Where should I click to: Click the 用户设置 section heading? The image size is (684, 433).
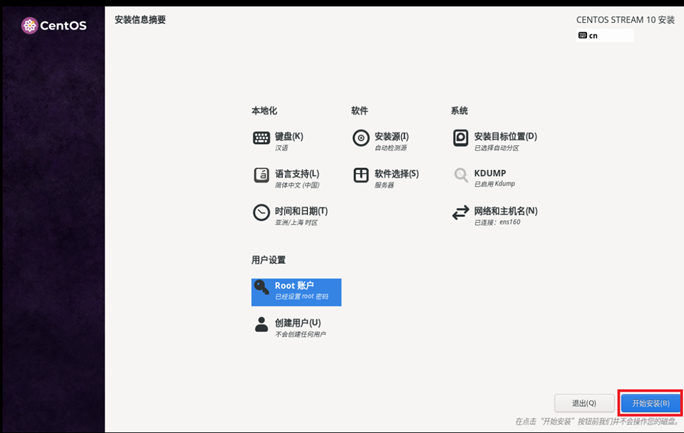pyautogui.click(x=268, y=260)
